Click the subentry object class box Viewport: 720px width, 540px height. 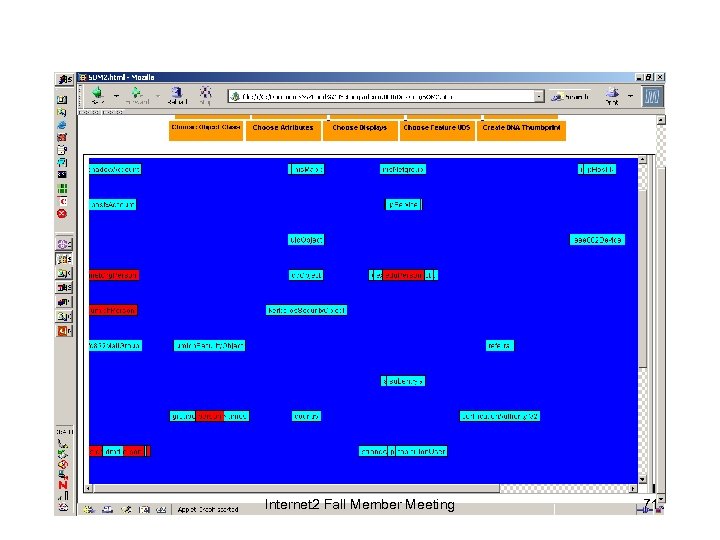click(405, 381)
